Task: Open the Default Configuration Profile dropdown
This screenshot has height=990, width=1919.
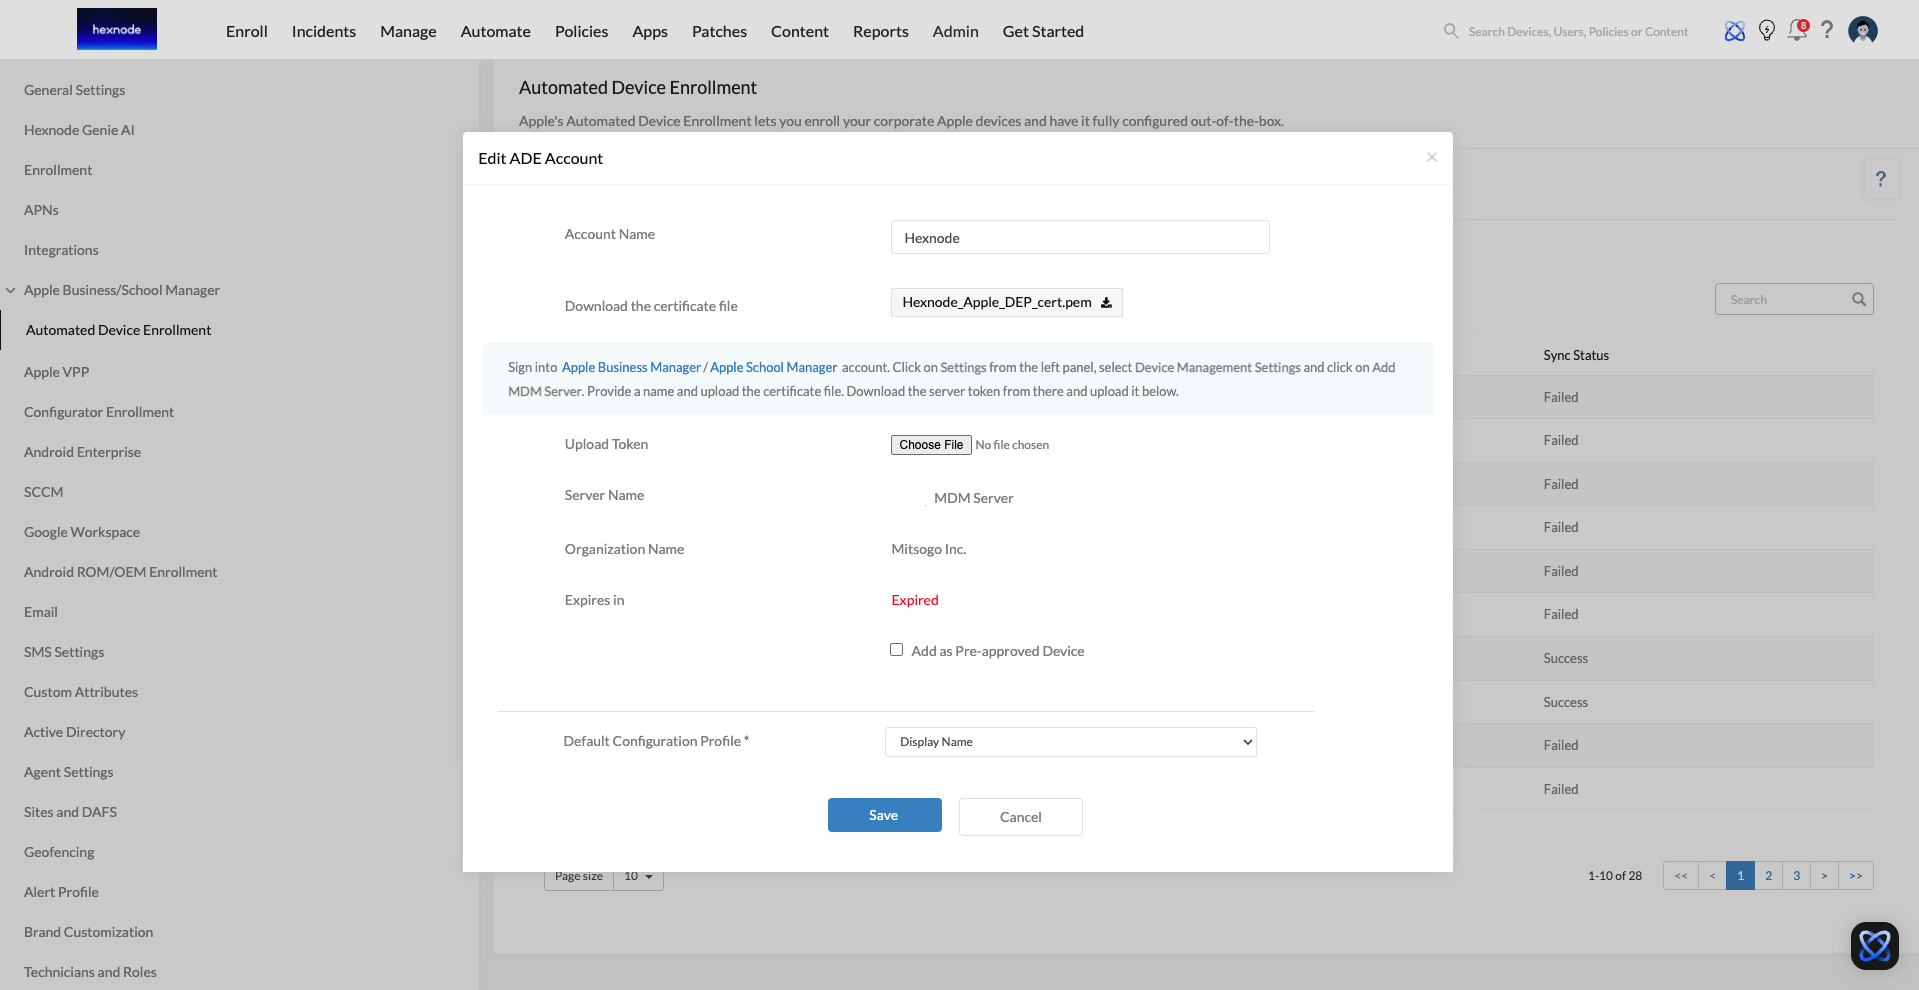Action: pos(1071,742)
